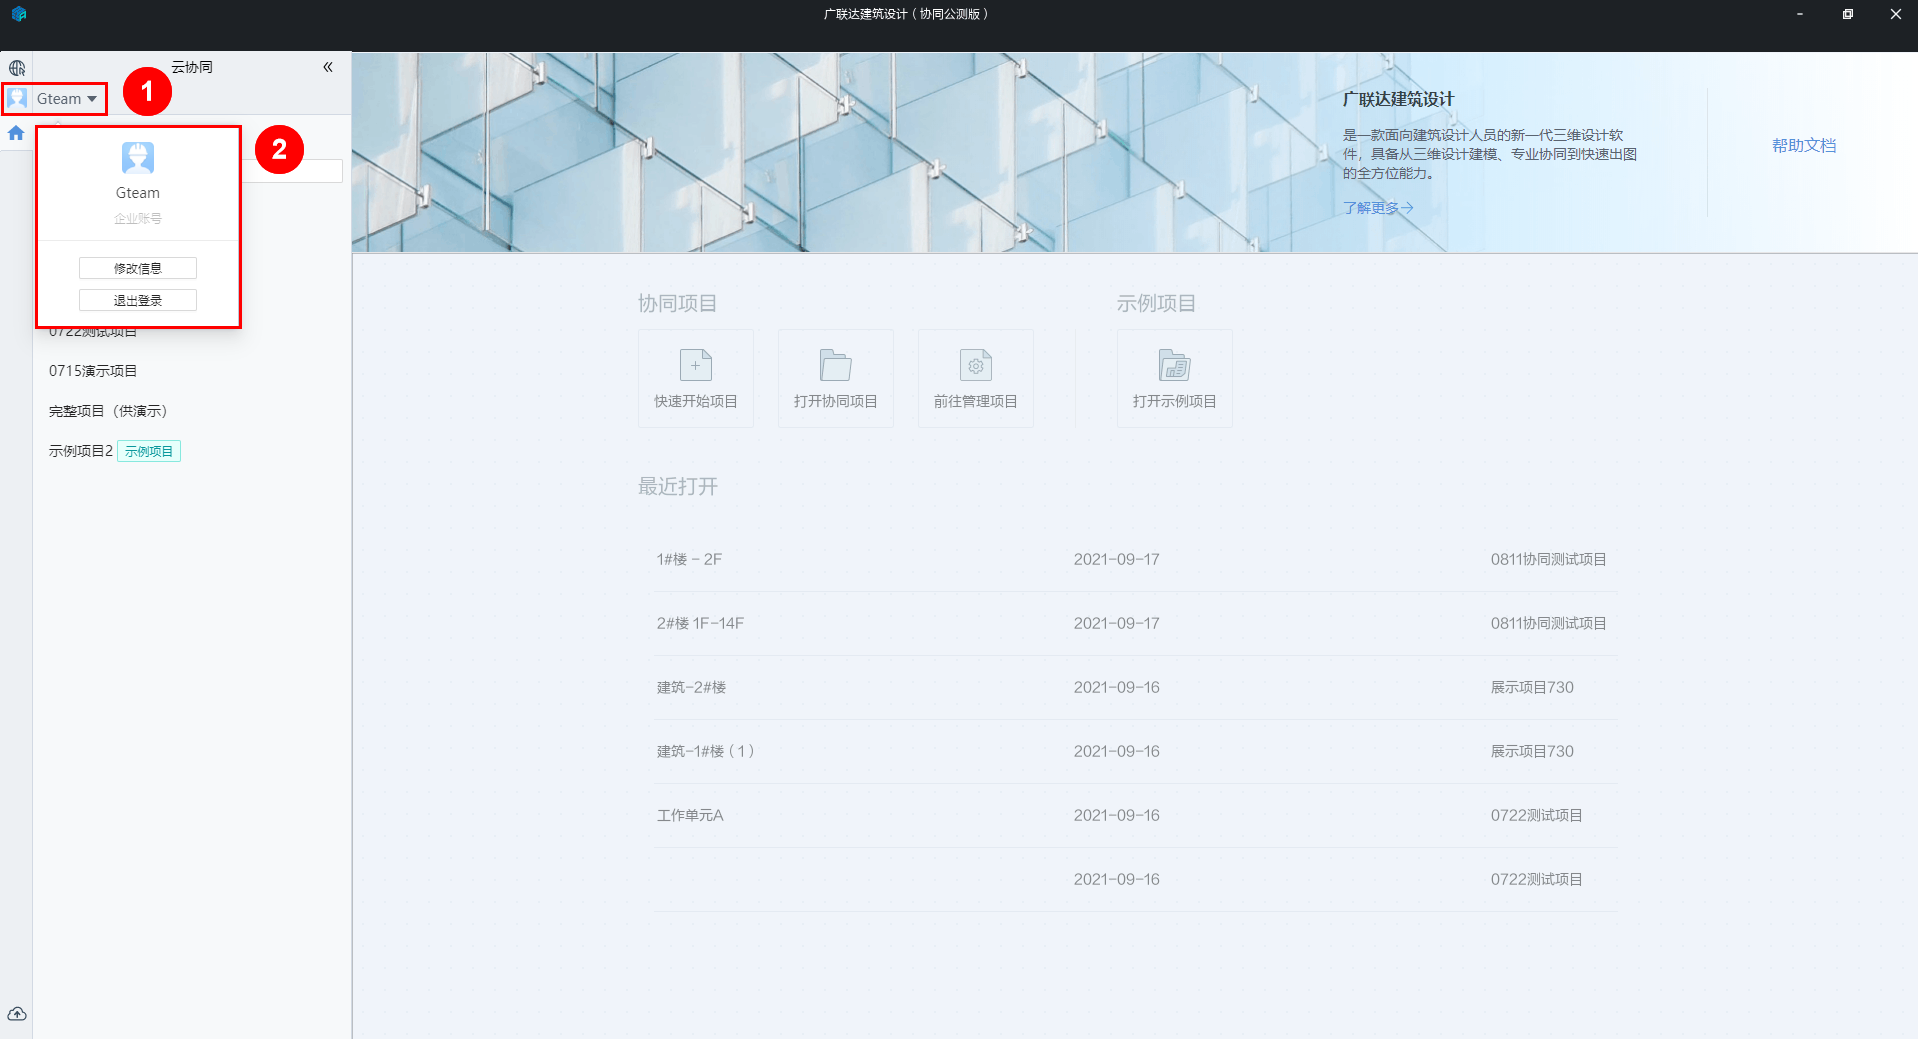The height and width of the screenshot is (1039, 1918).
Task: Select the 示例项目2 project
Action: 80,451
